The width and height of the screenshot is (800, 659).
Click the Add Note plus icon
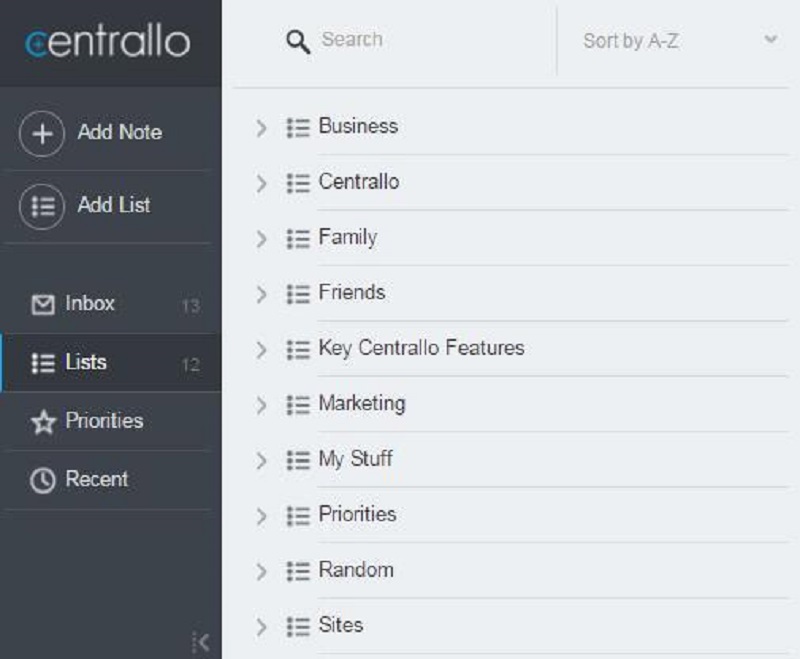tap(42, 134)
